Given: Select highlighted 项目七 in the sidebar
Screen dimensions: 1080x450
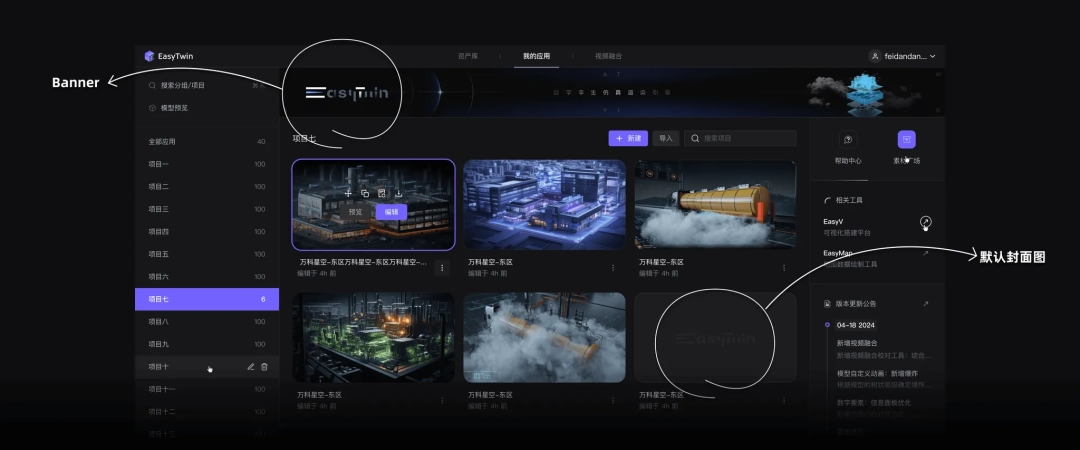Looking at the screenshot, I should (207, 299).
